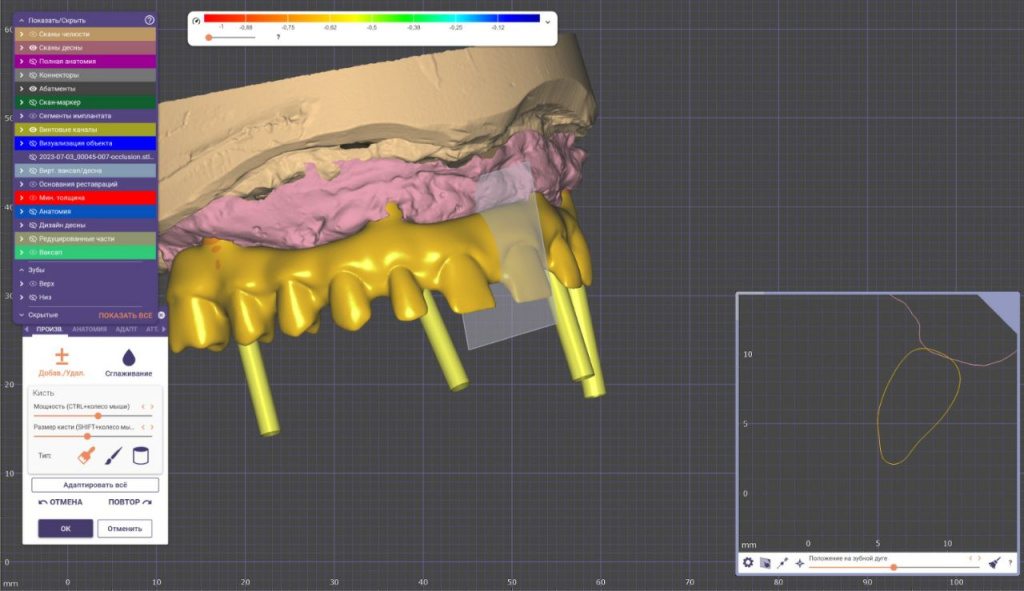Open help icon in Показать/Скрыть panel

[149, 20]
